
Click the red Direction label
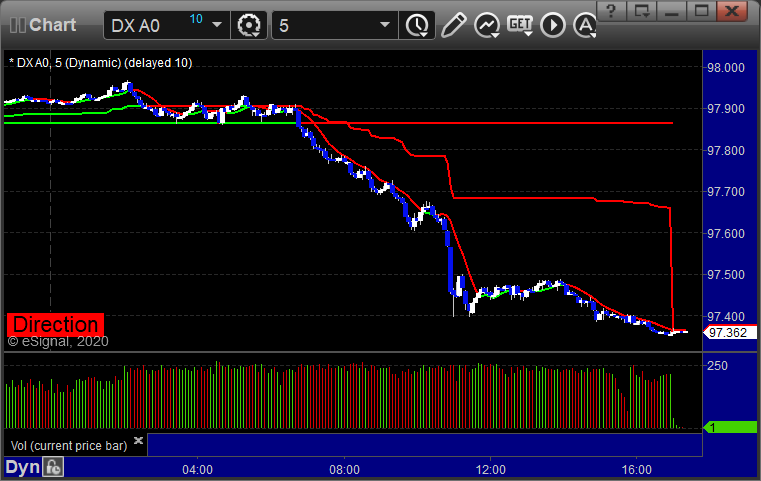coord(55,324)
